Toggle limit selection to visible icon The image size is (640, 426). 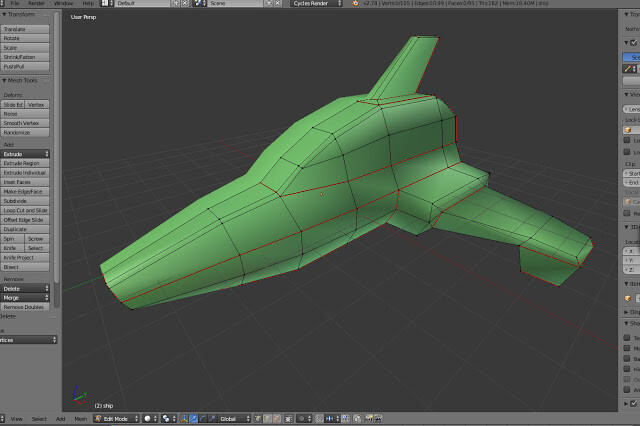289,419
